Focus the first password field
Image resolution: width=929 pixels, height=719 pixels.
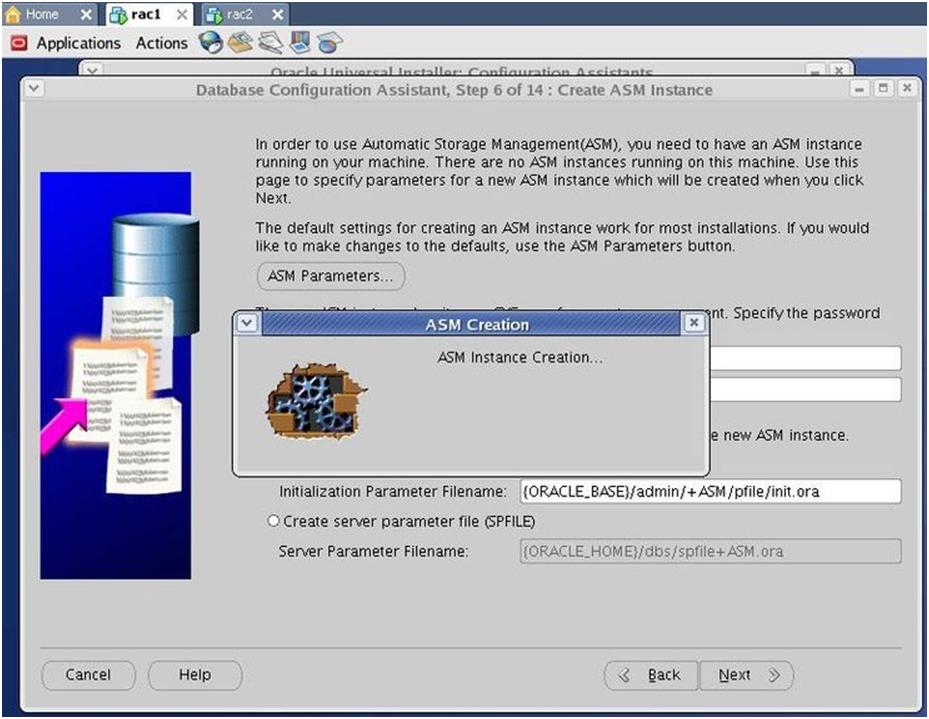[805, 358]
